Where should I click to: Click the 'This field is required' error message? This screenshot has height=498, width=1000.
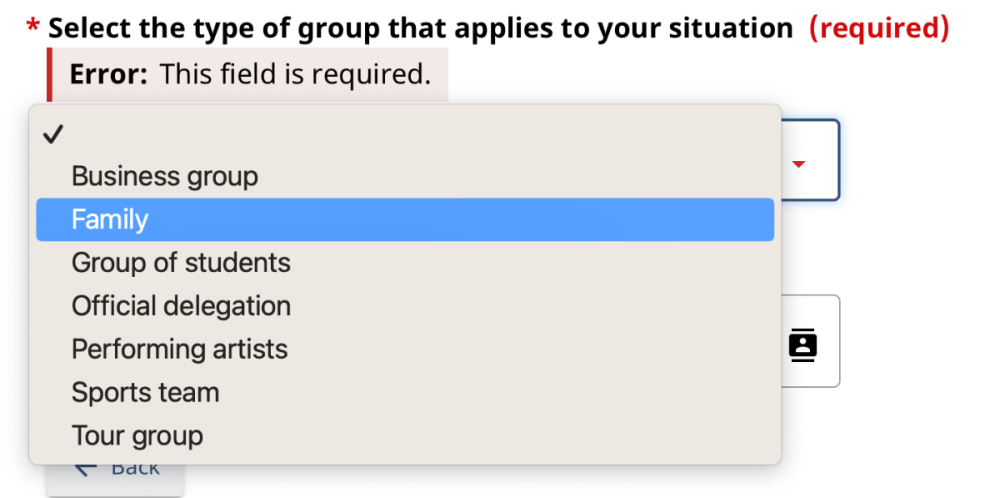(295, 74)
